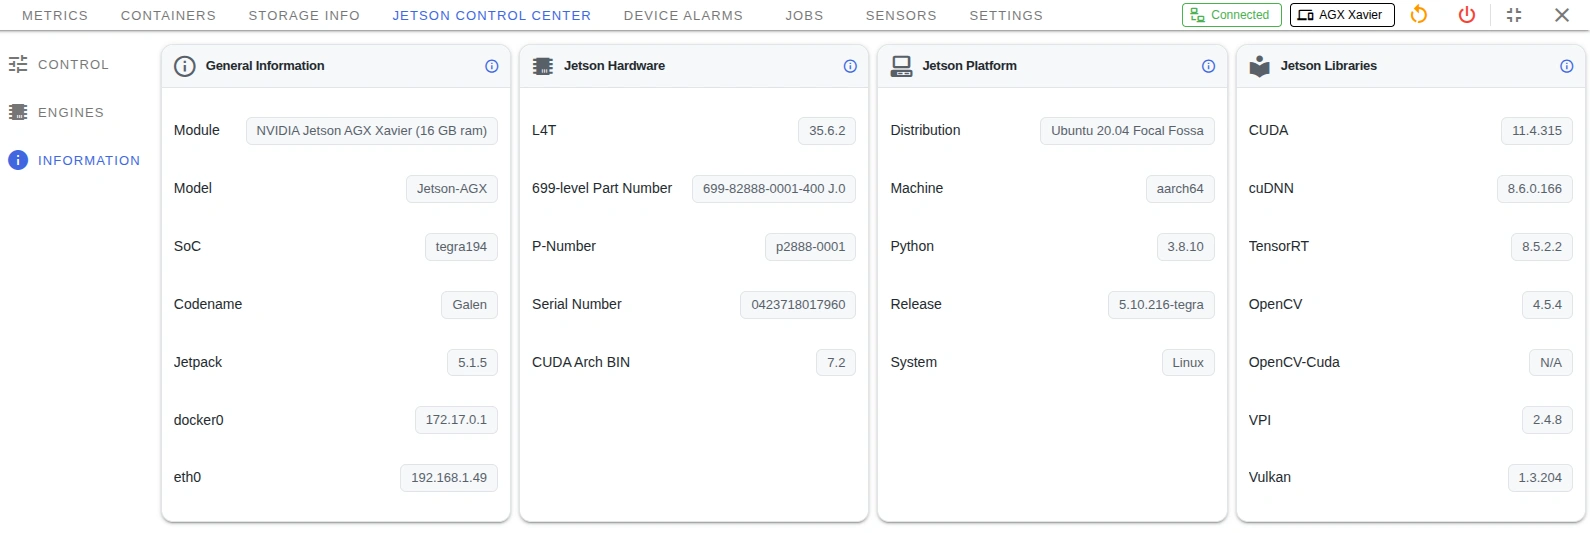The image size is (1590, 533).
Task: Select the Engines sidebar item
Action: 70,113
